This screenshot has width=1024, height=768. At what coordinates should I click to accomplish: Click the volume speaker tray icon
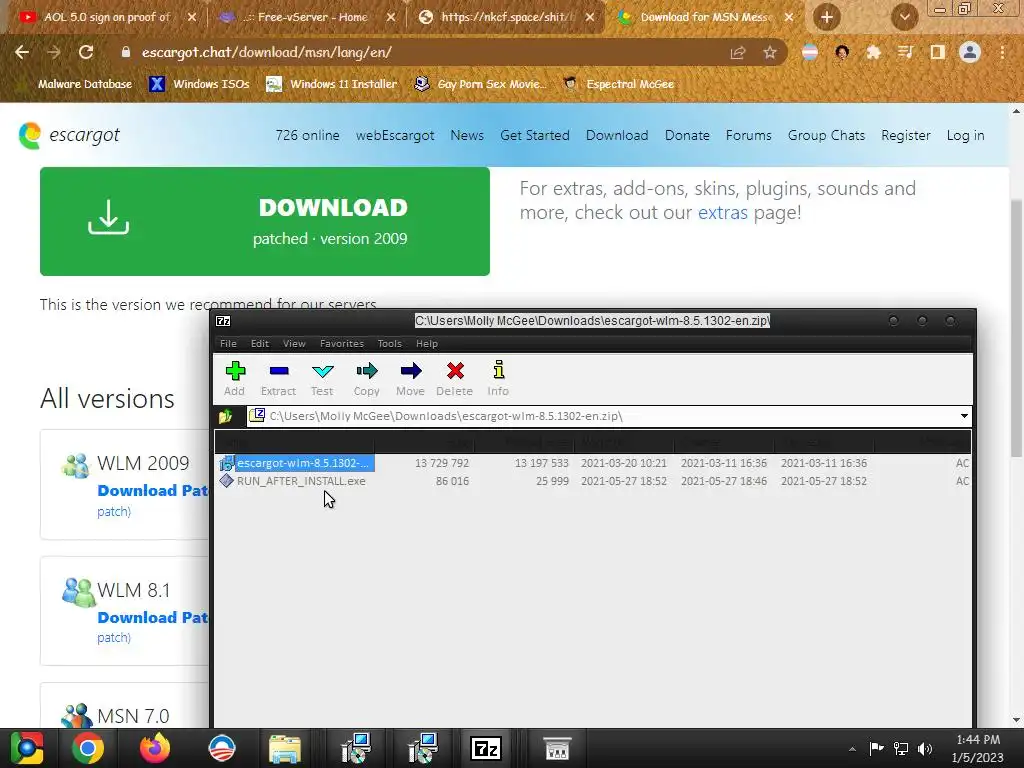(925, 748)
